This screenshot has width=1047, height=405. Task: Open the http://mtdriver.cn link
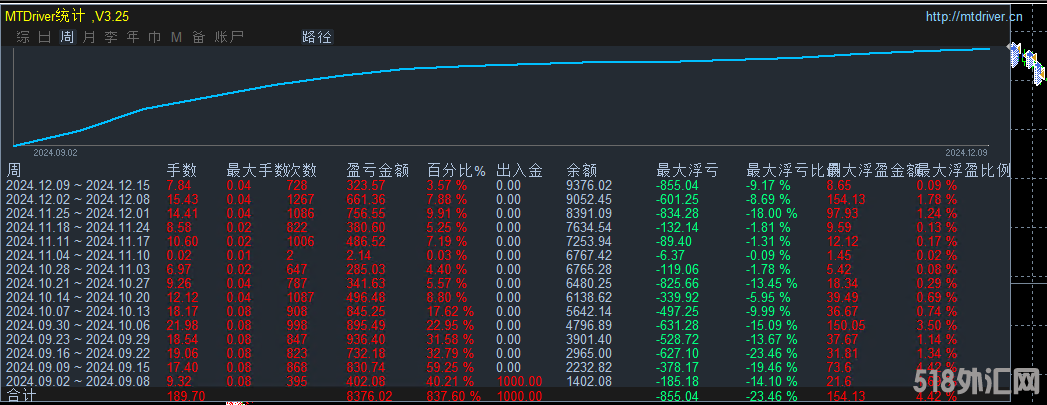pos(974,17)
